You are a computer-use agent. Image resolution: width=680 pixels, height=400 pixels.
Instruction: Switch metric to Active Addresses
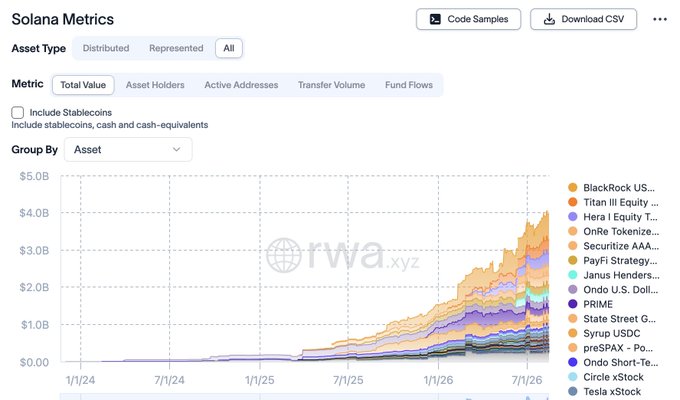[x=241, y=85]
